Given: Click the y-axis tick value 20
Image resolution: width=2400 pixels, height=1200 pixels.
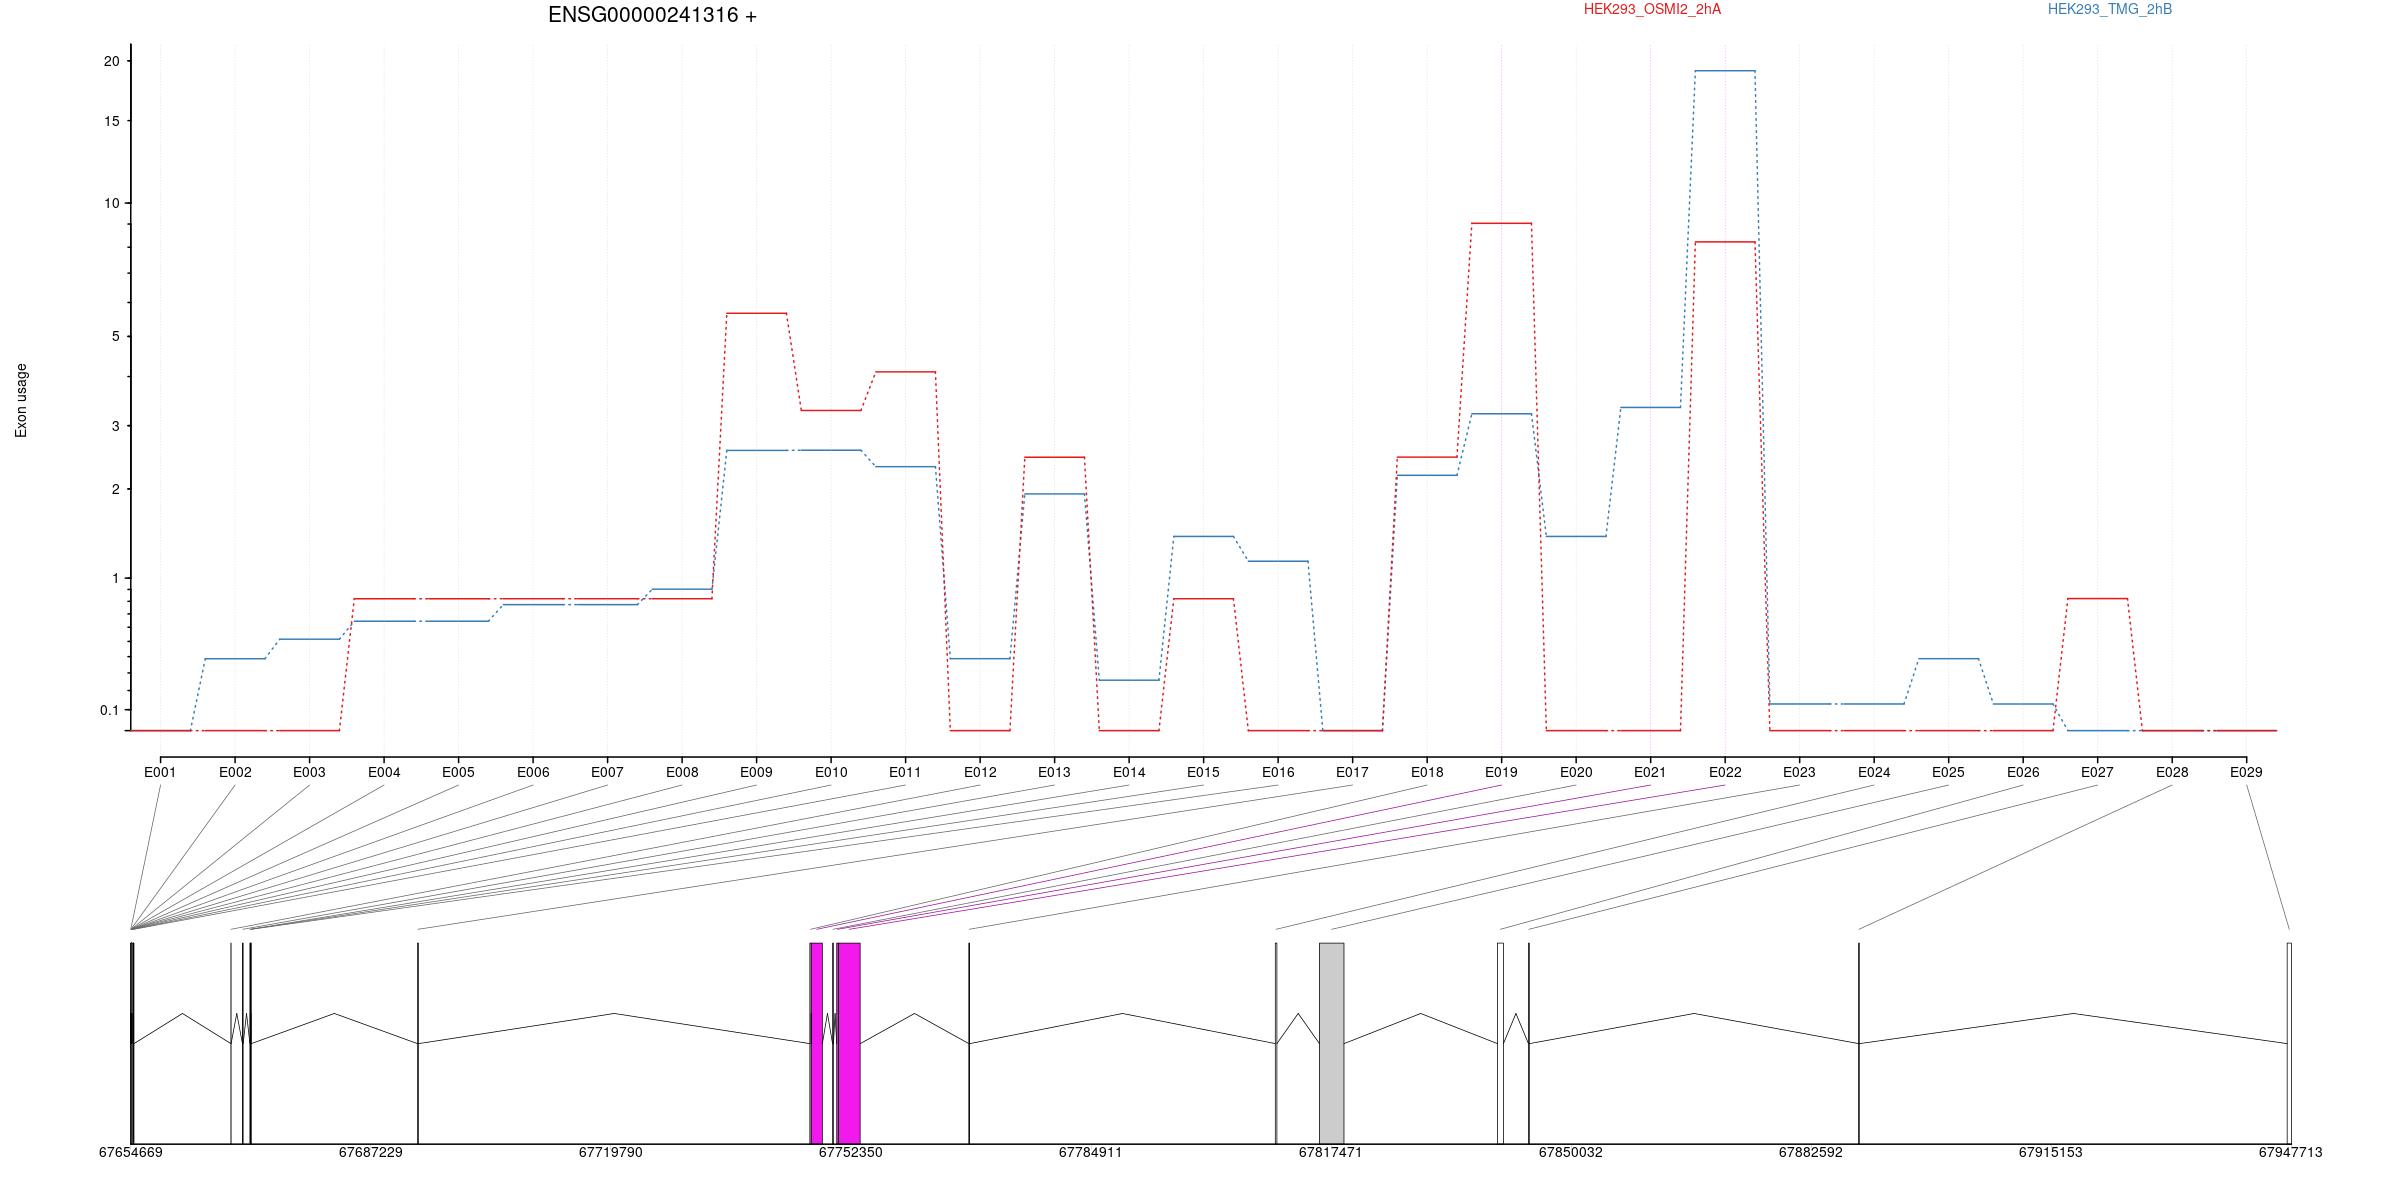Looking at the screenshot, I should [111, 61].
